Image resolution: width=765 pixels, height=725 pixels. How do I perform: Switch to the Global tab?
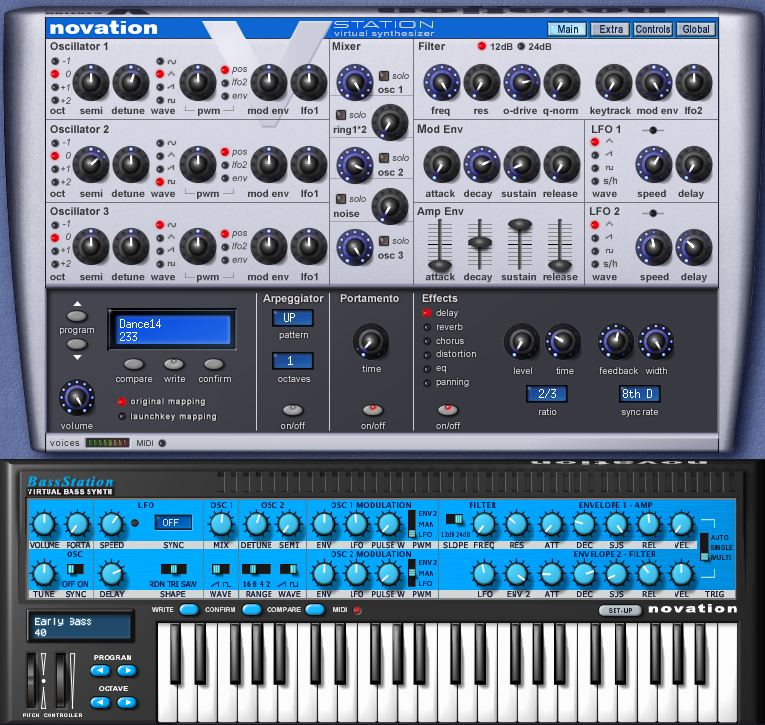(x=696, y=29)
